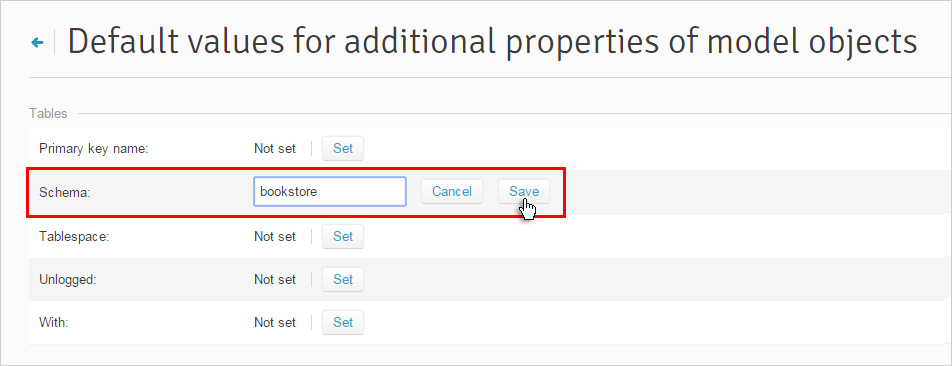Screen dimensions: 952x366
Task: Click Not set text in With row
Action: [x=275, y=322]
